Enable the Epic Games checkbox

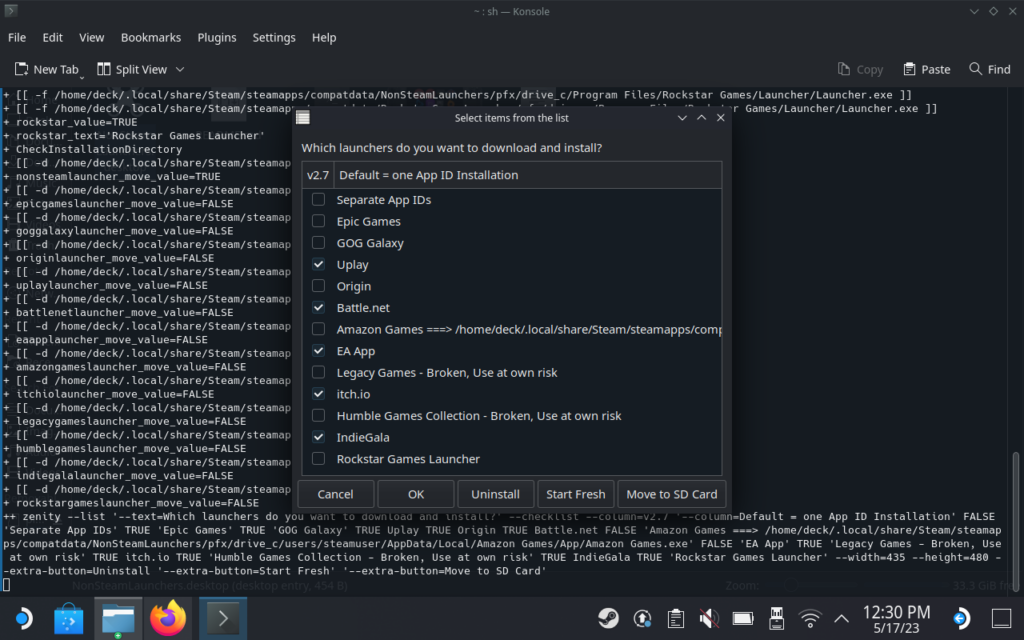pos(318,222)
